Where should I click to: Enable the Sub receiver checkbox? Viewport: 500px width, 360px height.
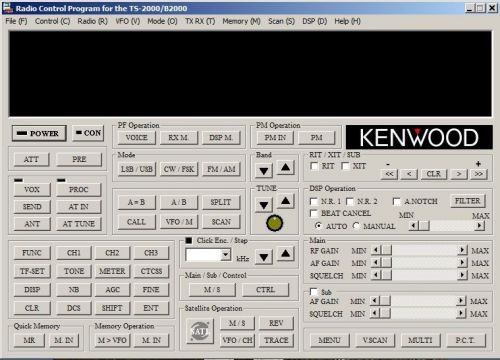coord(314,292)
